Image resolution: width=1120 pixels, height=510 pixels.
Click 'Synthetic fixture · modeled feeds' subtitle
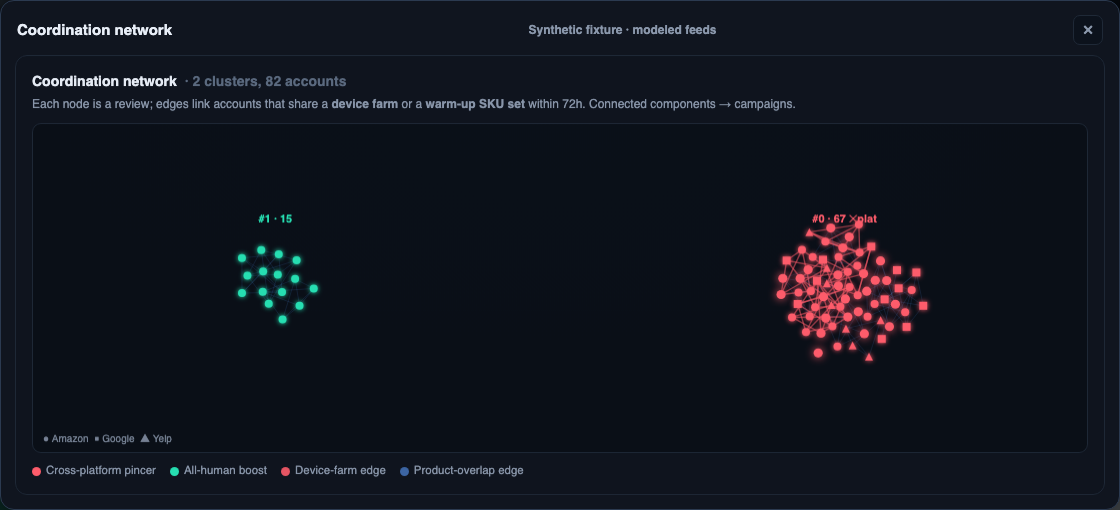click(x=622, y=30)
